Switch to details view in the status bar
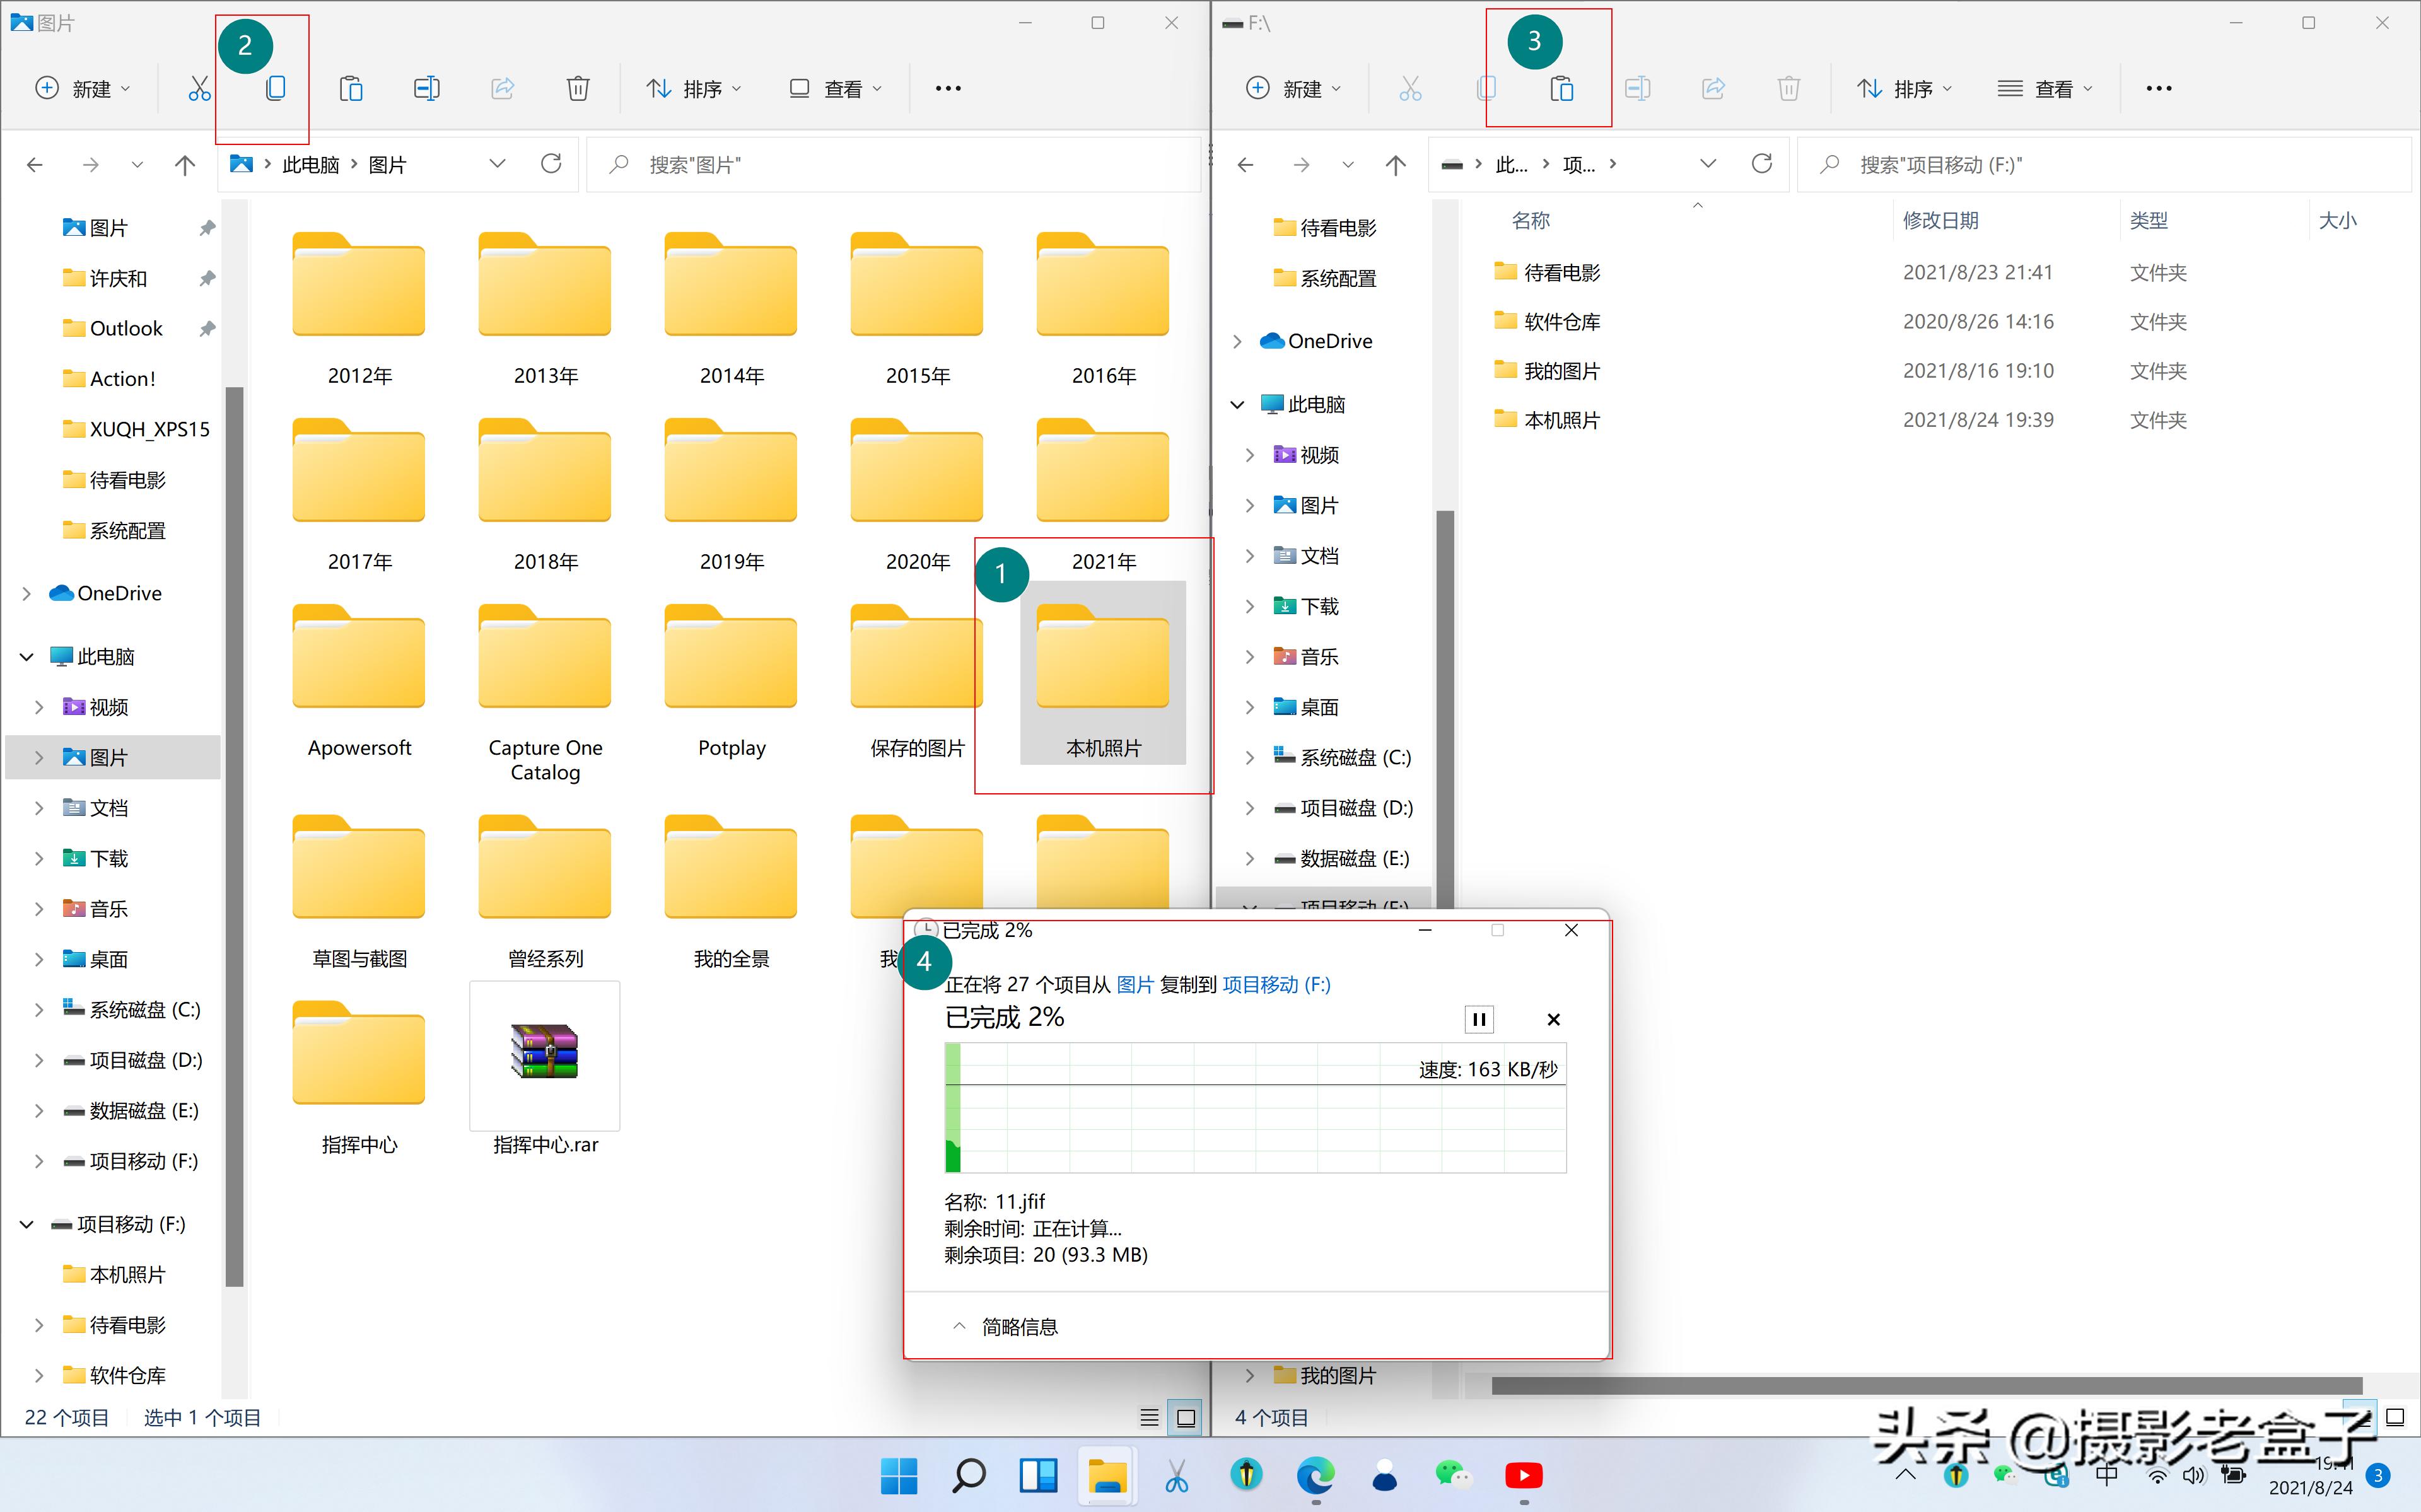2421x1512 pixels. coord(1149,1417)
